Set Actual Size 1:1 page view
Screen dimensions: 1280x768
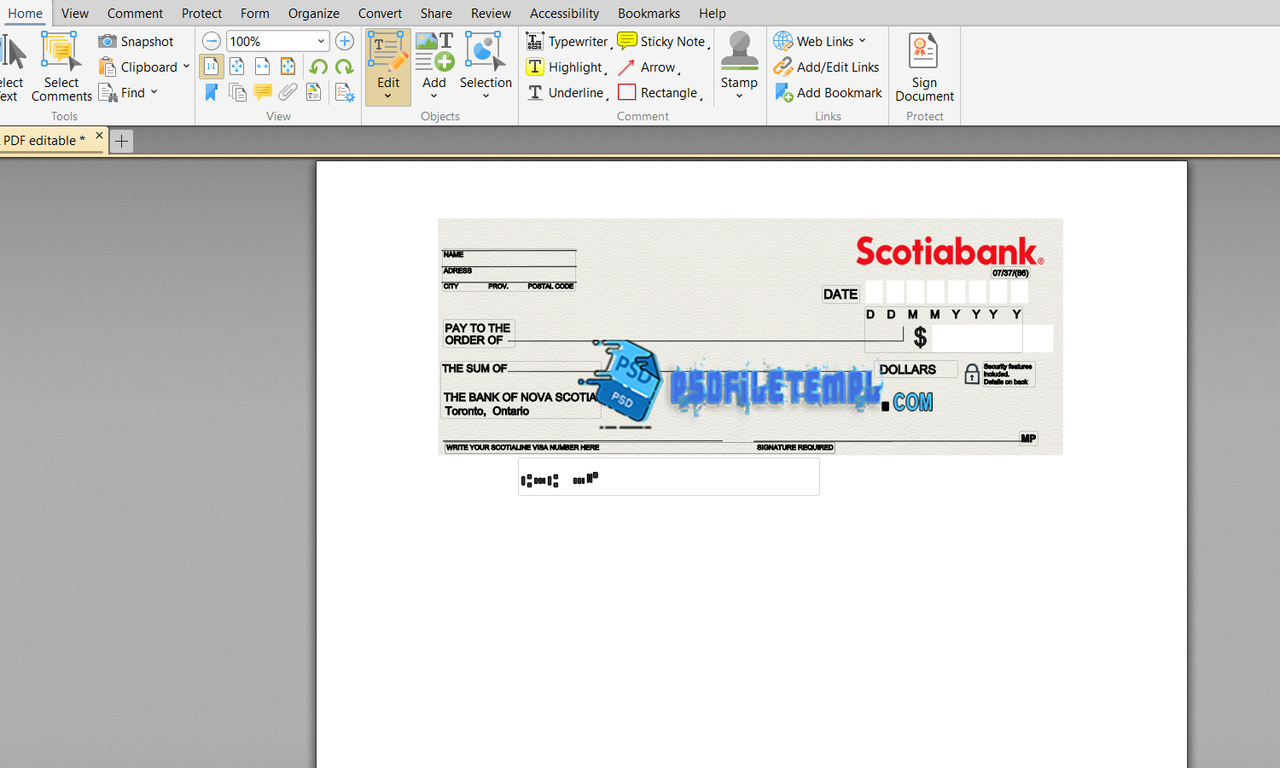coord(211,67)
